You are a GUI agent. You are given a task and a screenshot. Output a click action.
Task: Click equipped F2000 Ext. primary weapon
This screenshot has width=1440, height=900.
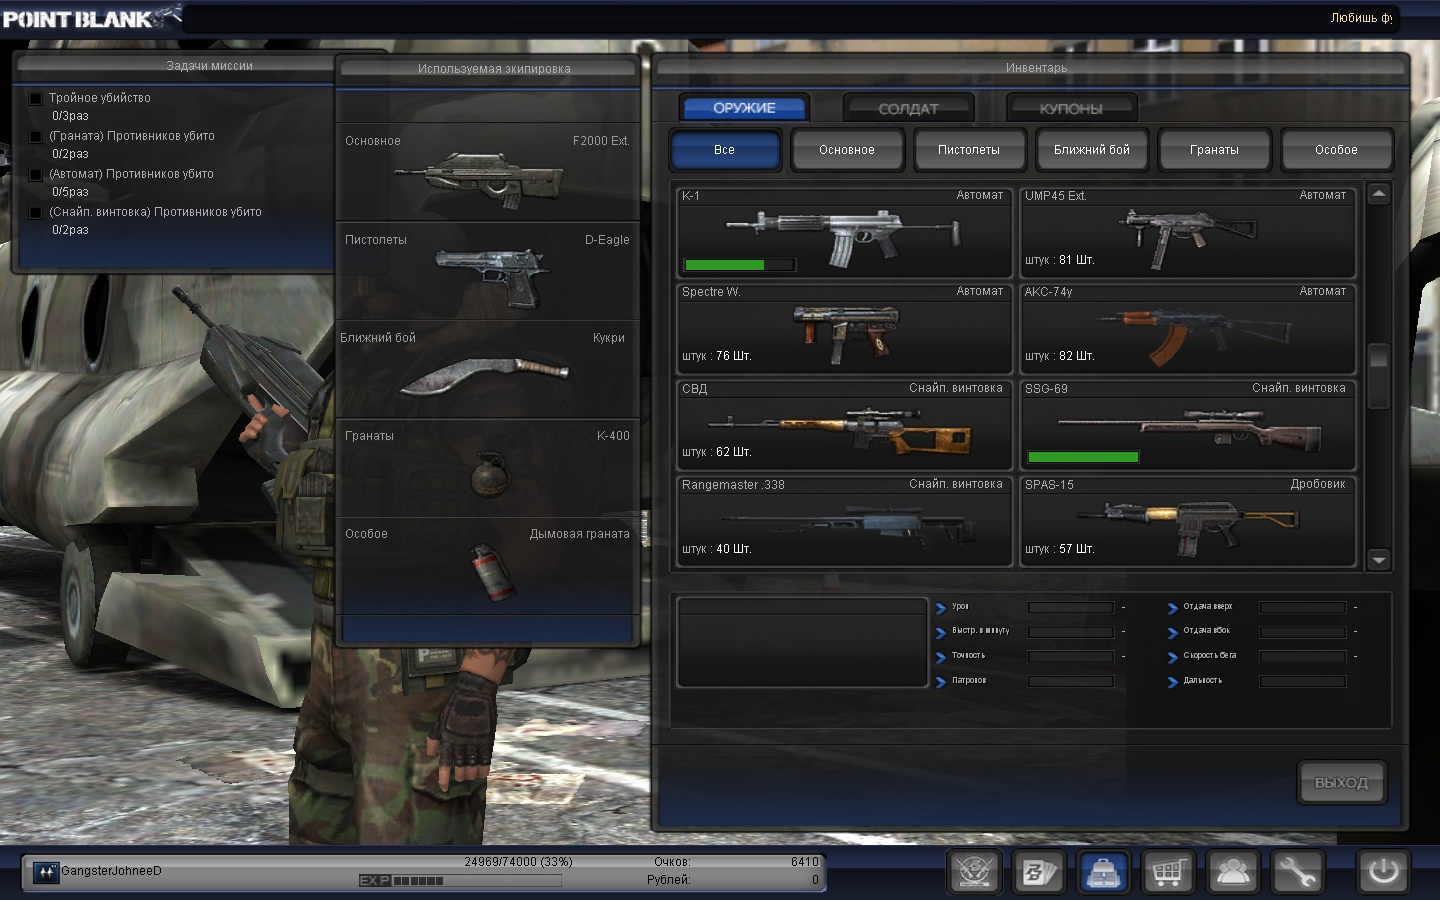(x=487, y=172)
